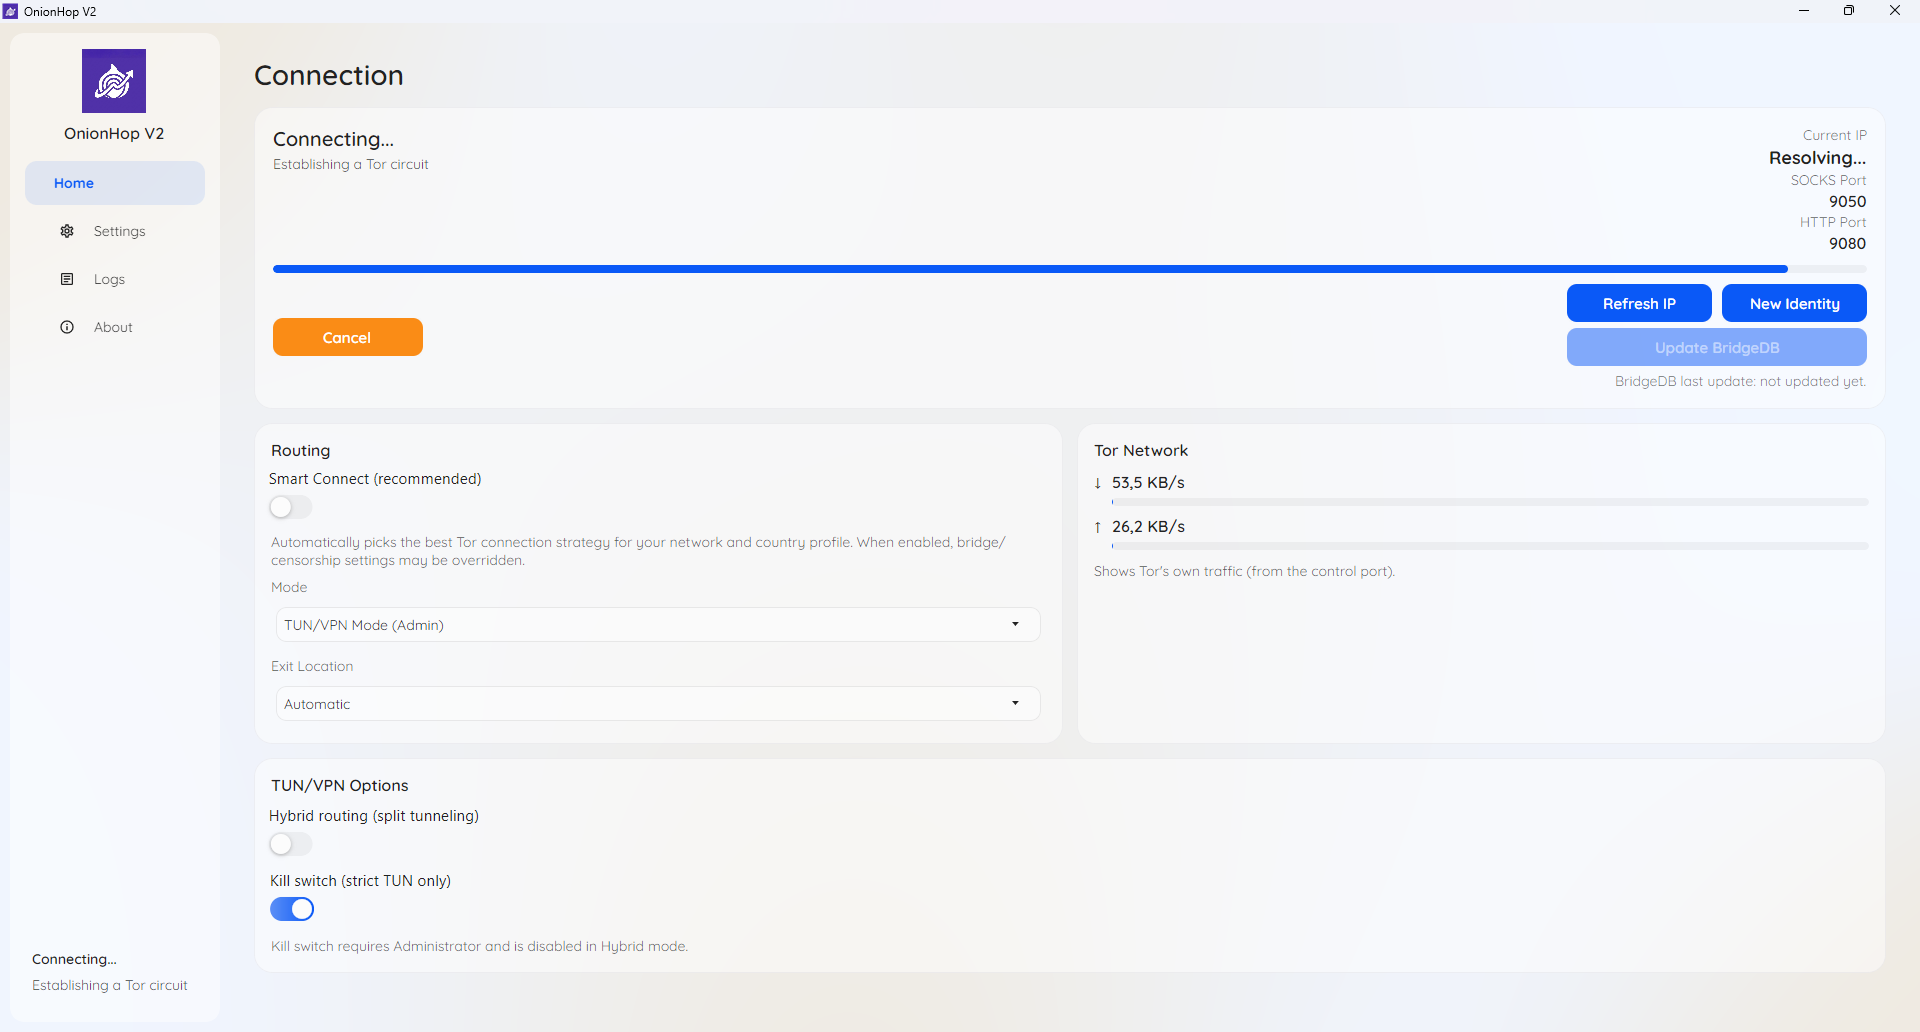The image size is (1920, 1032).
Task: Click the Update BridgeDB button
Action: tap(1717, 347)
